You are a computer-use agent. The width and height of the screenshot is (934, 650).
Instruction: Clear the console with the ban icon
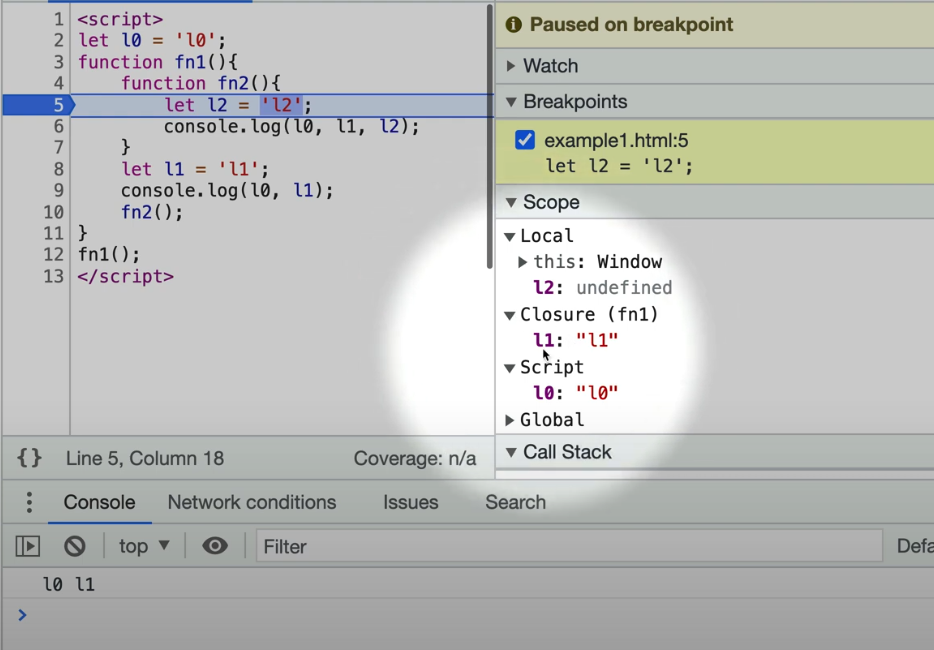[74, 546]
